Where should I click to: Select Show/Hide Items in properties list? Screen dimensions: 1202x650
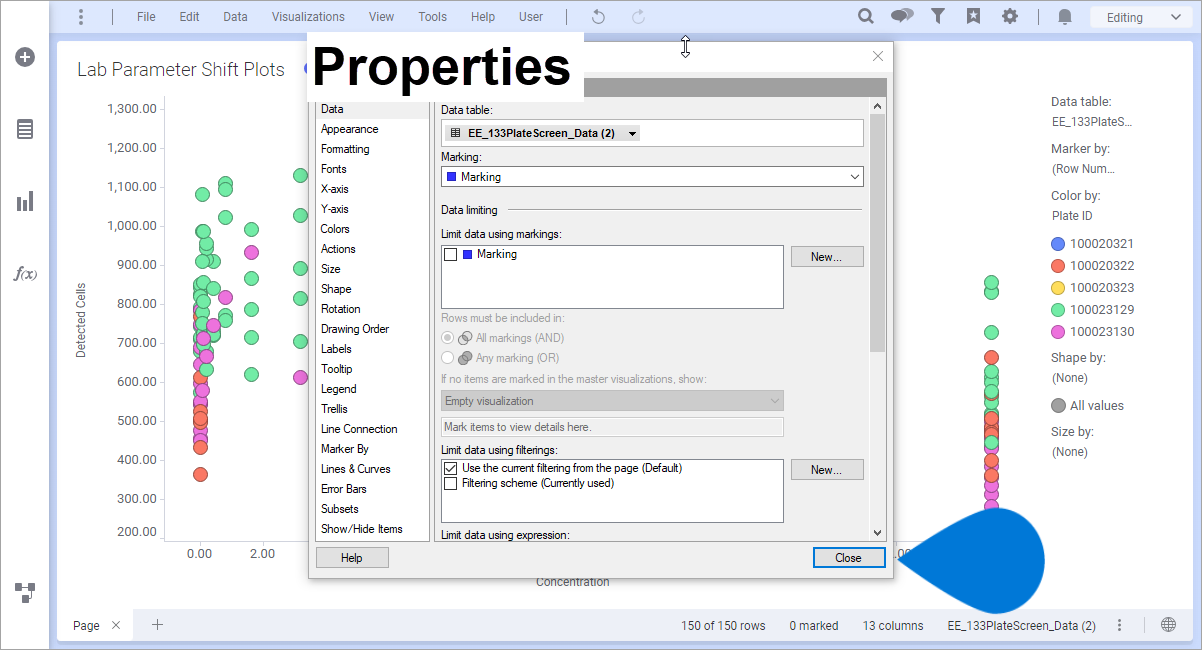(x=362, y=529)
